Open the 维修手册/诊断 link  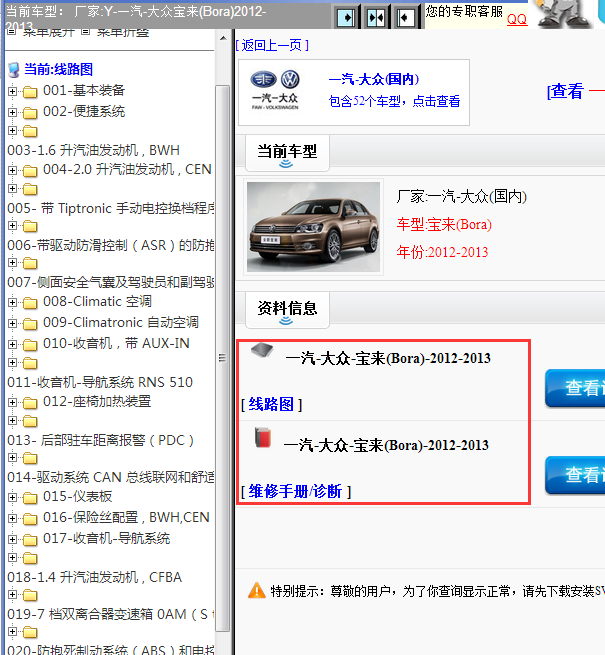pyautogui.click(x=295, y=491)
